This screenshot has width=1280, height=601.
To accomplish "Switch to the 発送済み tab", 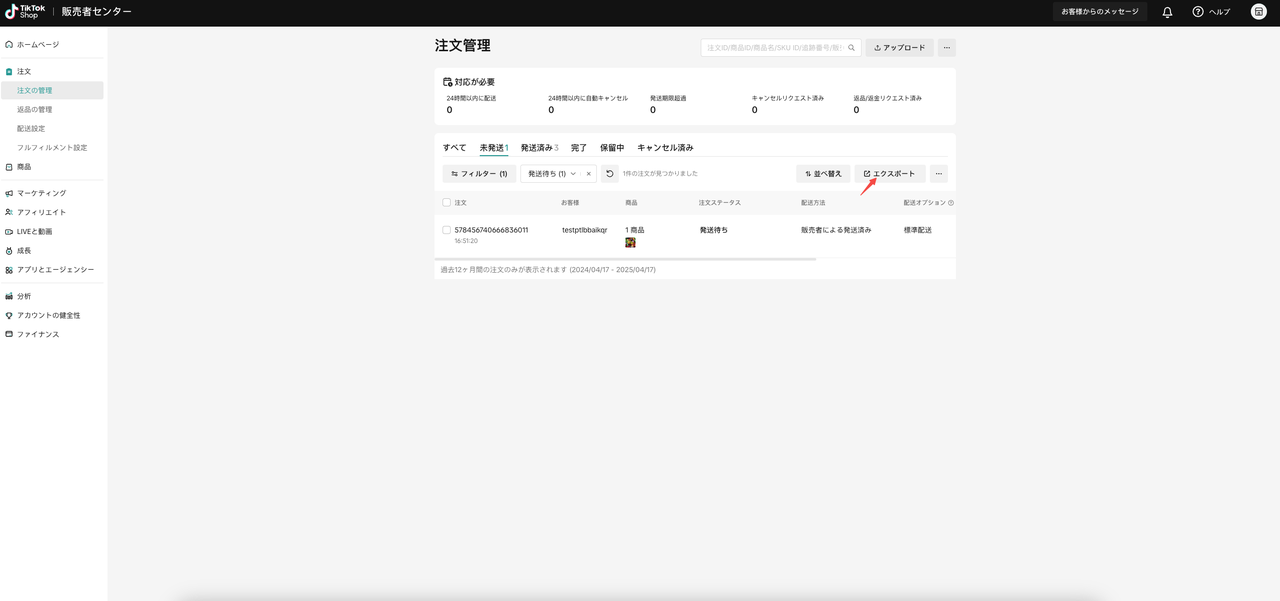I will point(539,147).
